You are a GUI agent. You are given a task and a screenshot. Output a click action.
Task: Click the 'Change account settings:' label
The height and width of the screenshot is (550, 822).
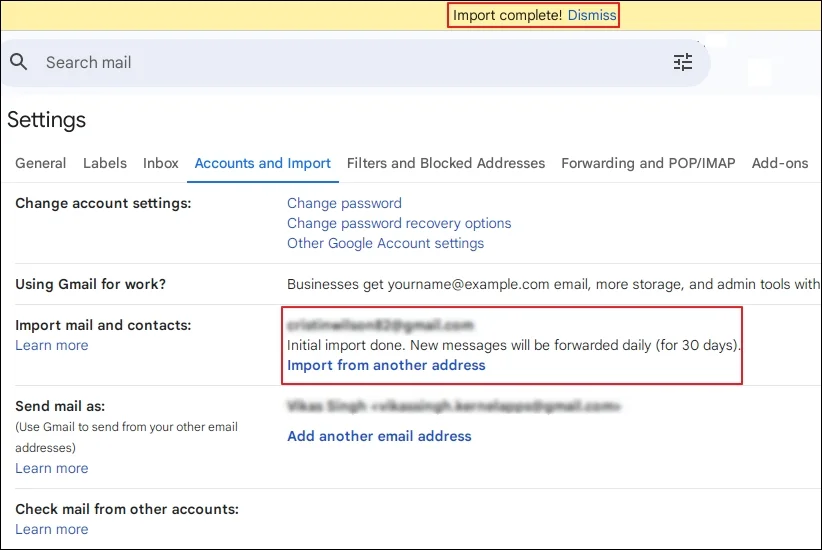tap(103, 203)
